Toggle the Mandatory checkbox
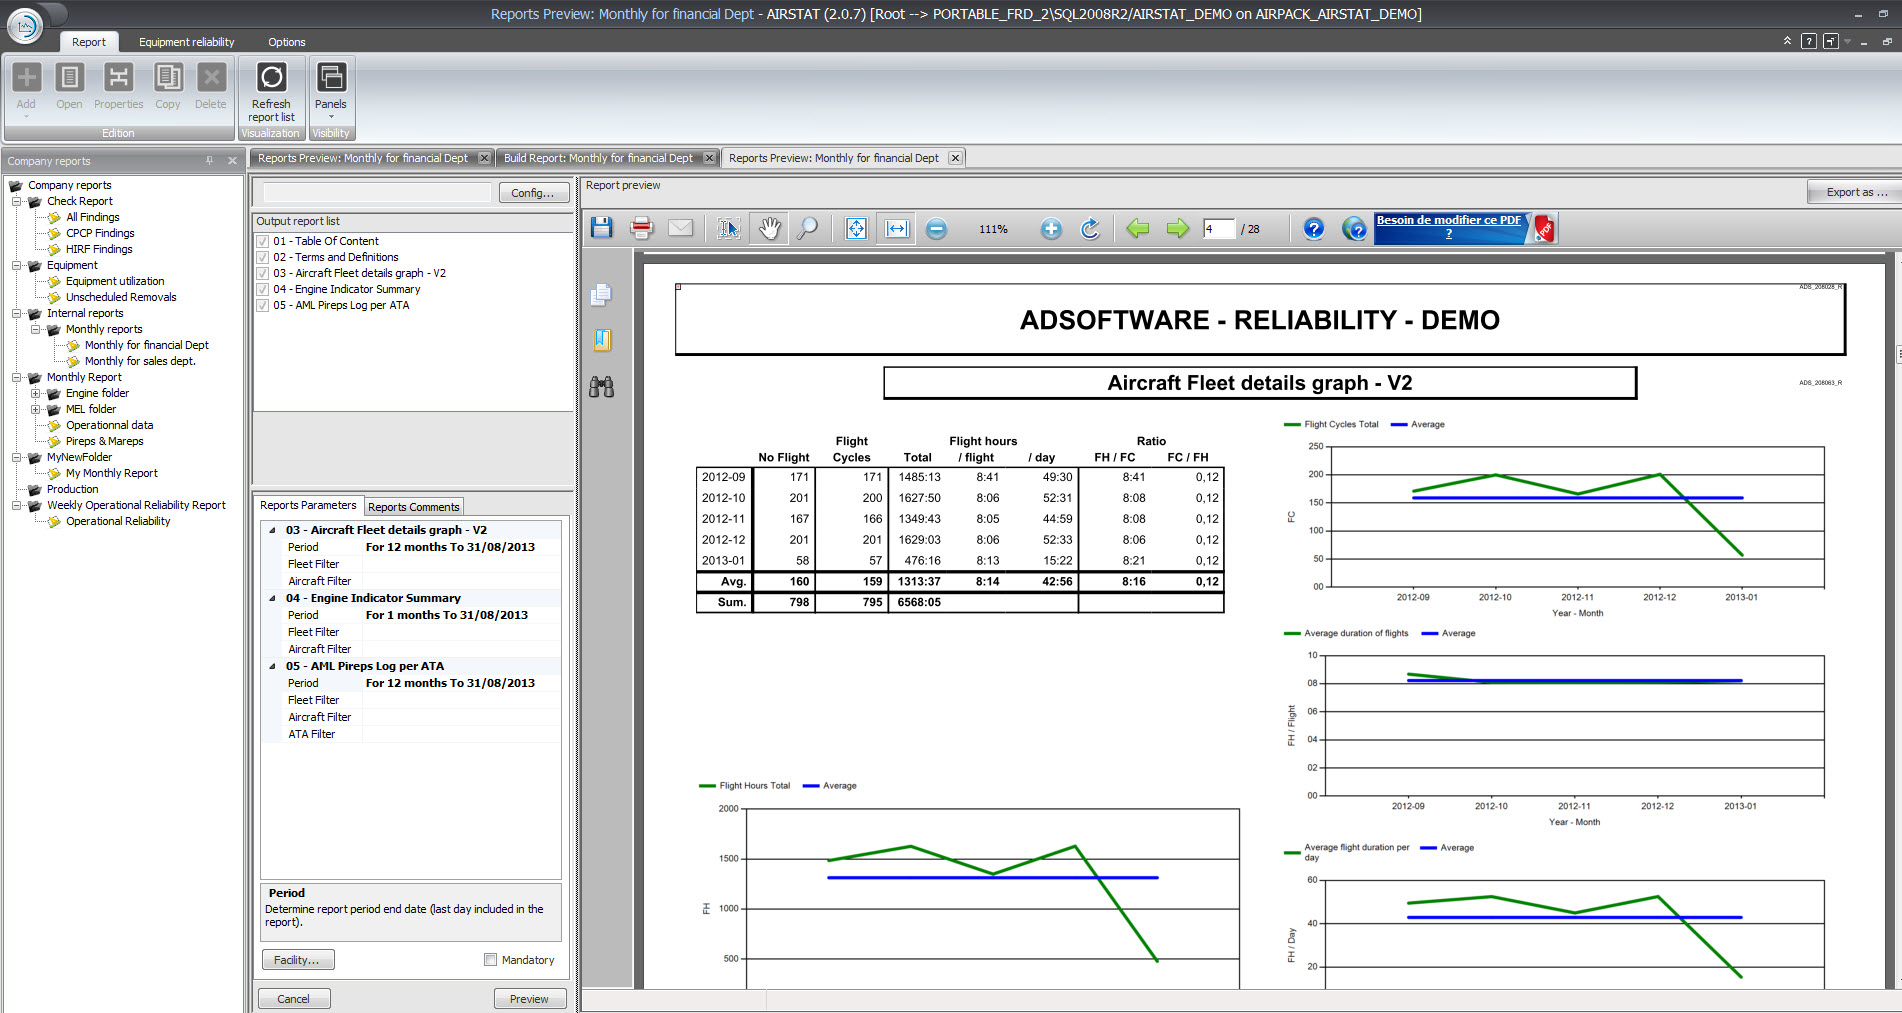1902x1013 pixels. tap(490, 960)
